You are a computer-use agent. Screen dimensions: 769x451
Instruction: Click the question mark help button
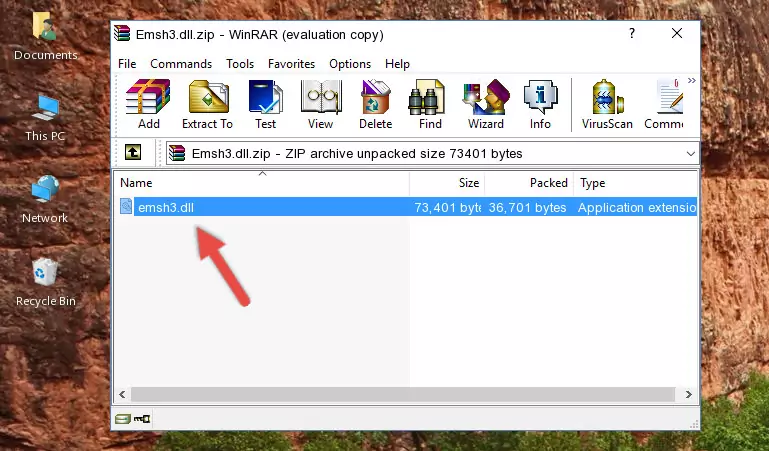tap(632, 33)
